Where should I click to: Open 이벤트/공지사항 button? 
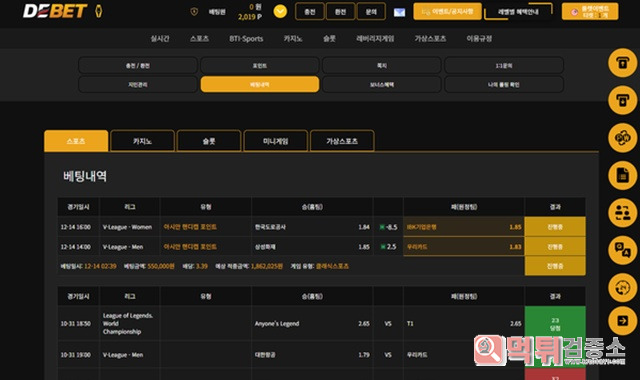coord(447,11)
